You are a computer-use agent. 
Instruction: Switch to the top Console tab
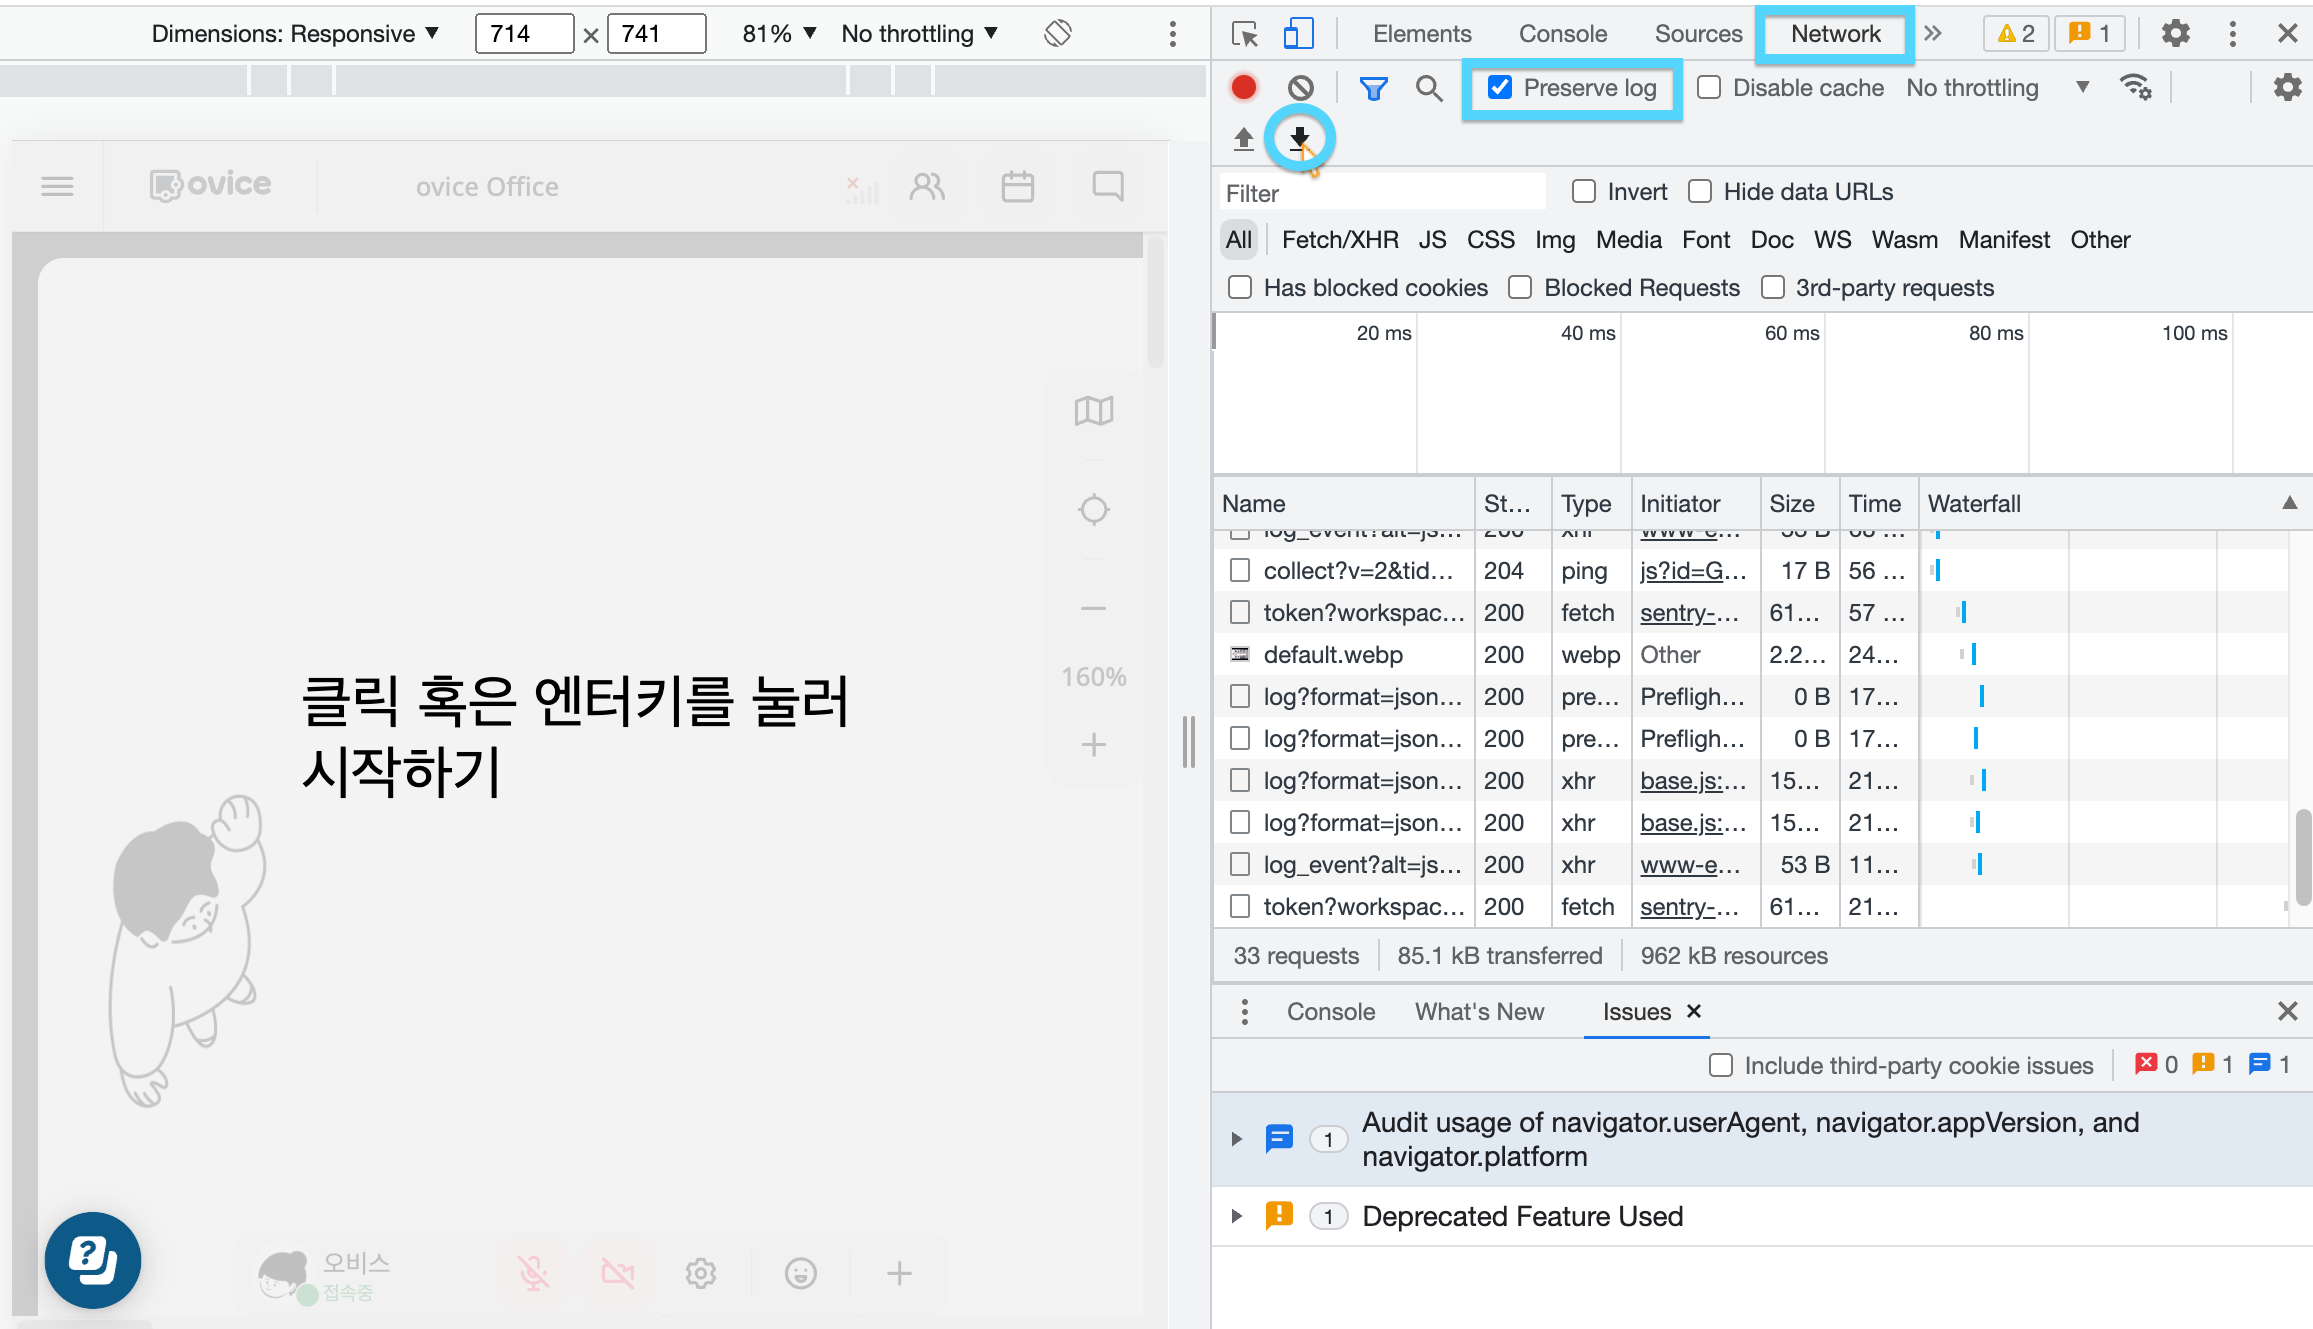(1563, 34)
